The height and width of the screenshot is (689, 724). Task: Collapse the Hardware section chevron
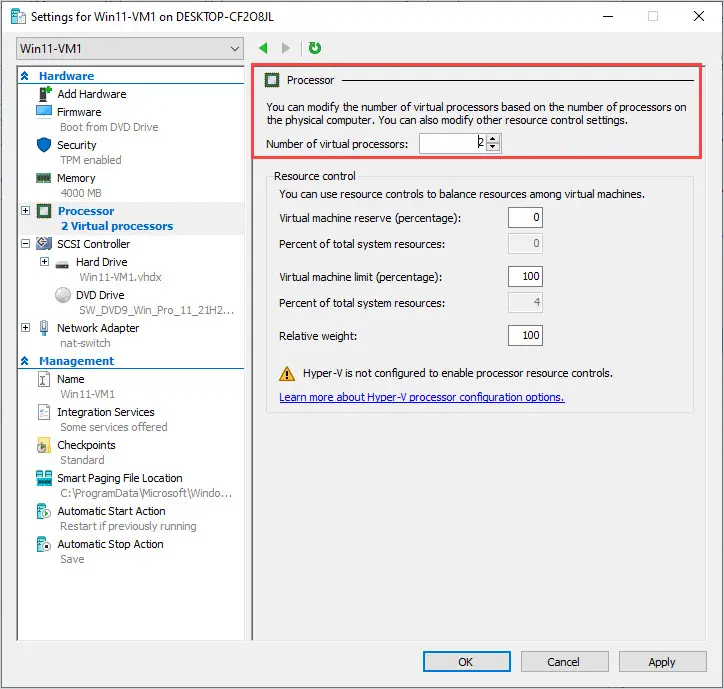point(25,76)
